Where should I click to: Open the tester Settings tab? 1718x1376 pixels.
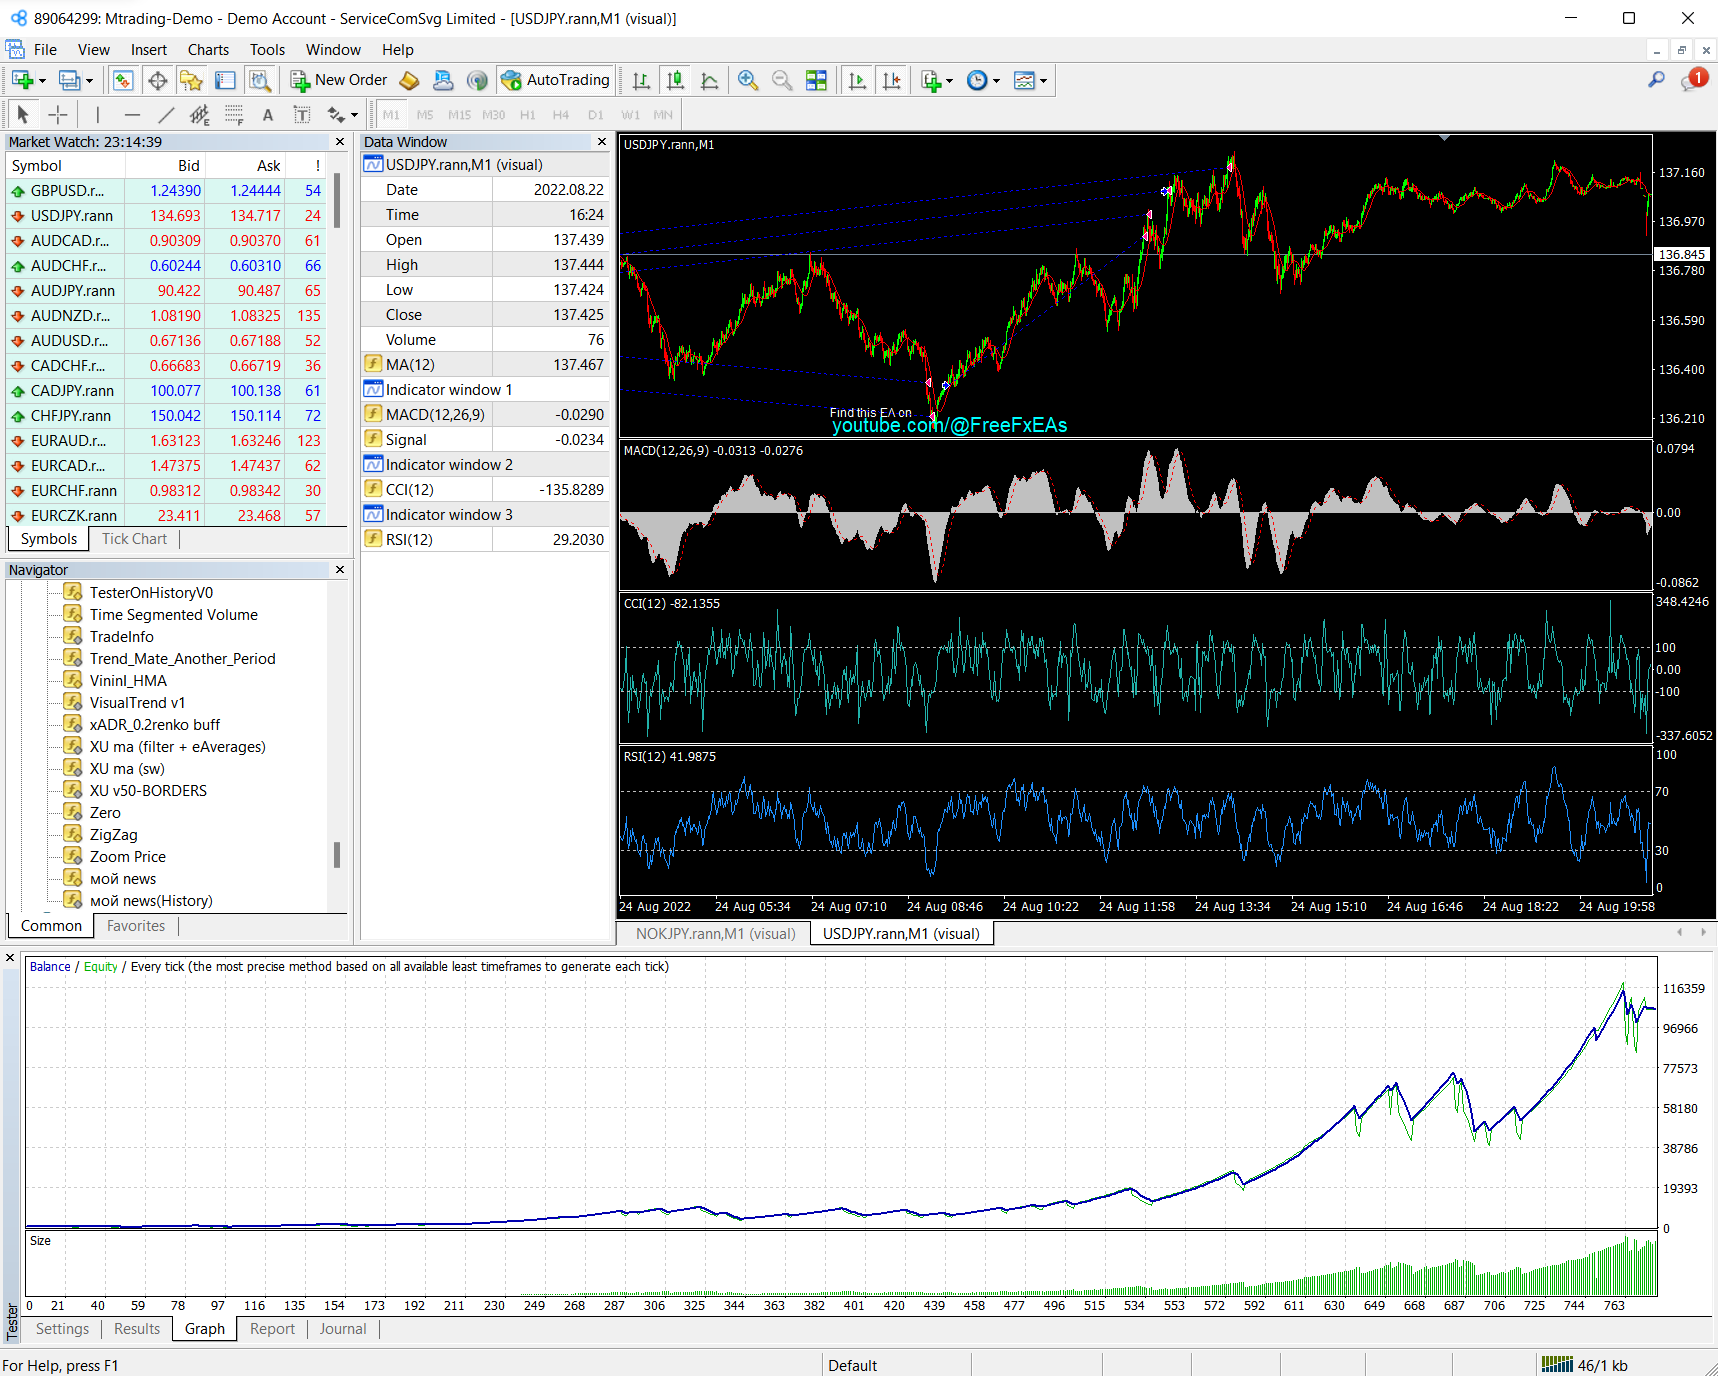[62, 1329]
